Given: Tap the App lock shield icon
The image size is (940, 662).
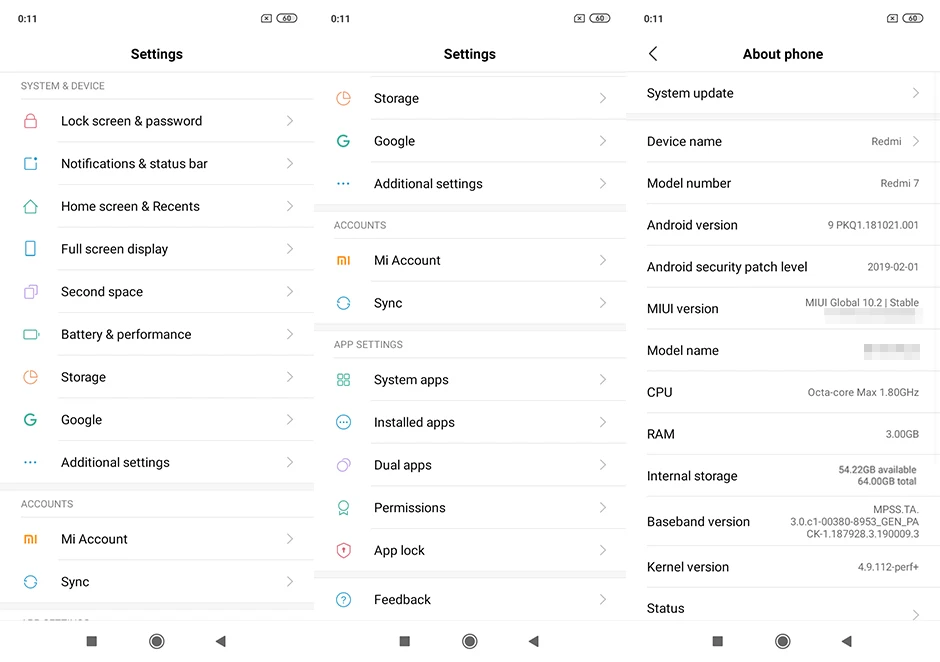Looking at the screenshot, I should 344,550.
